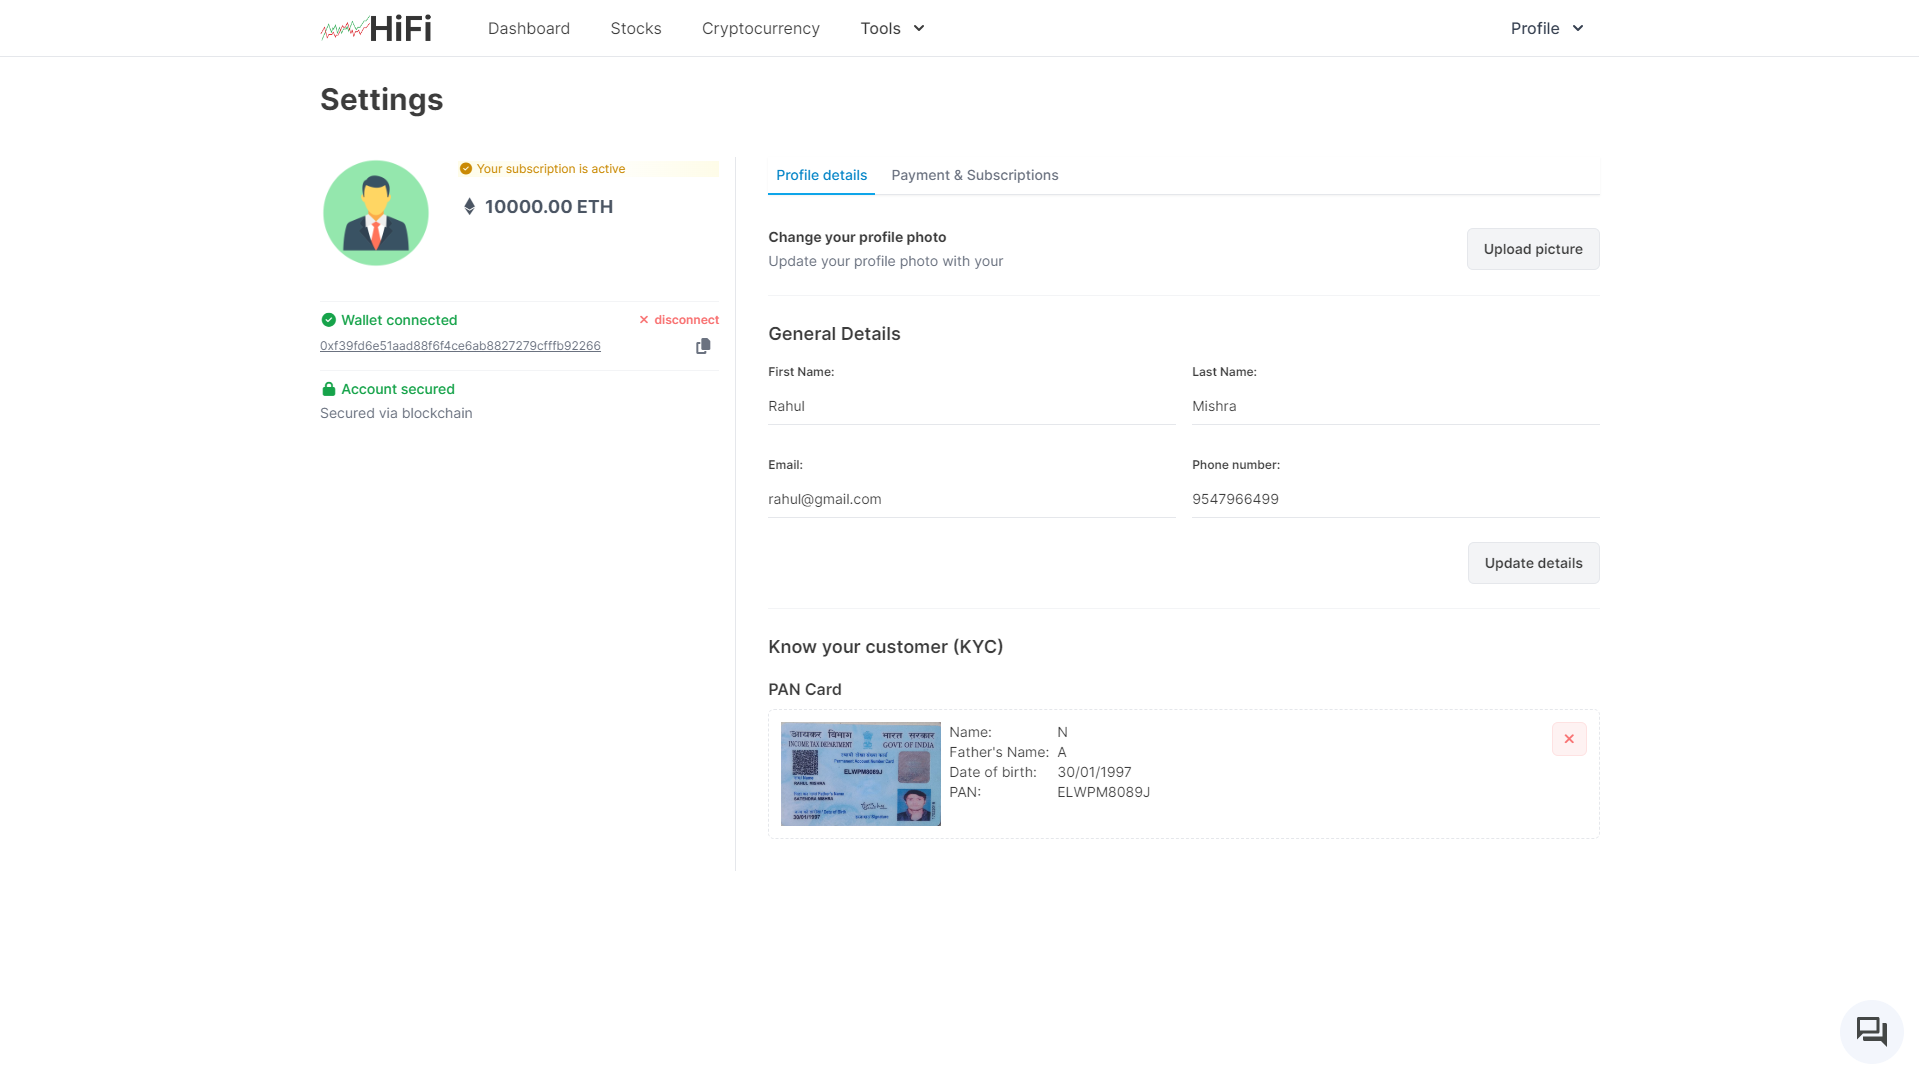The width and height of the screenshot is (1919, 1079).
Task: Click the Update details button
Action: point(1533,563)
